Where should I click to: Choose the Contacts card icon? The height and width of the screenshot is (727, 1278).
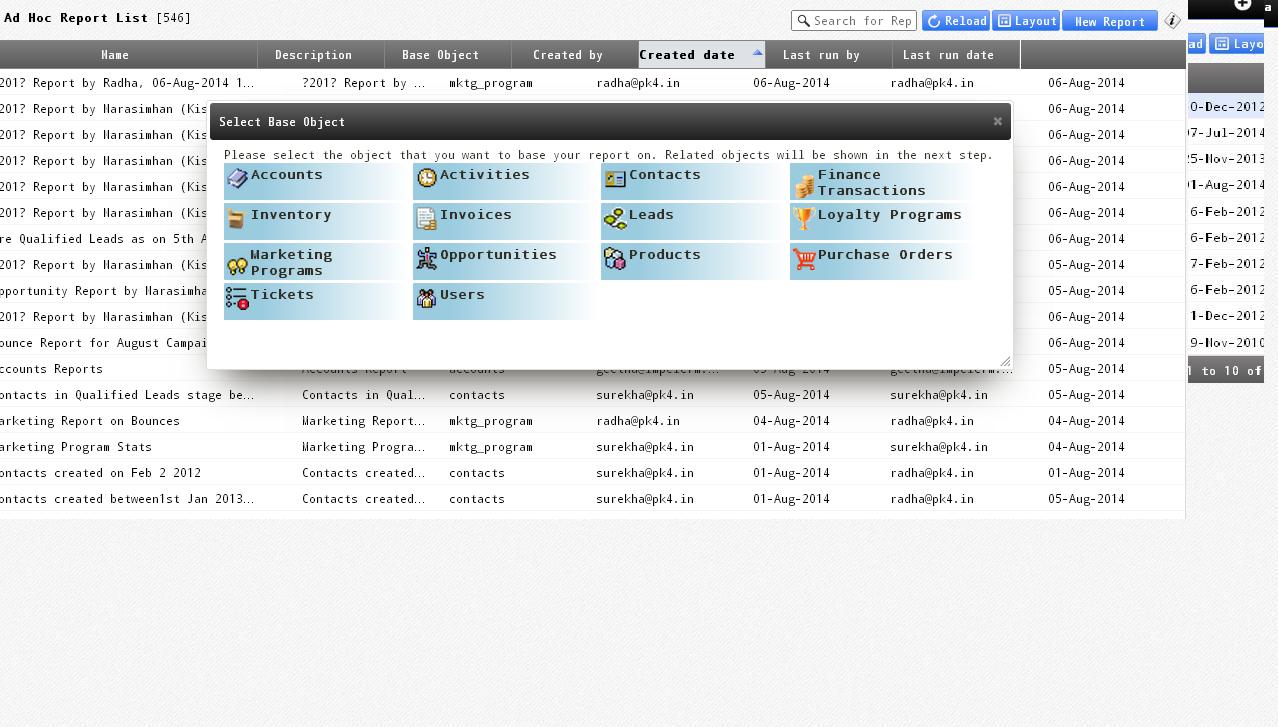(x=615, y=179)
